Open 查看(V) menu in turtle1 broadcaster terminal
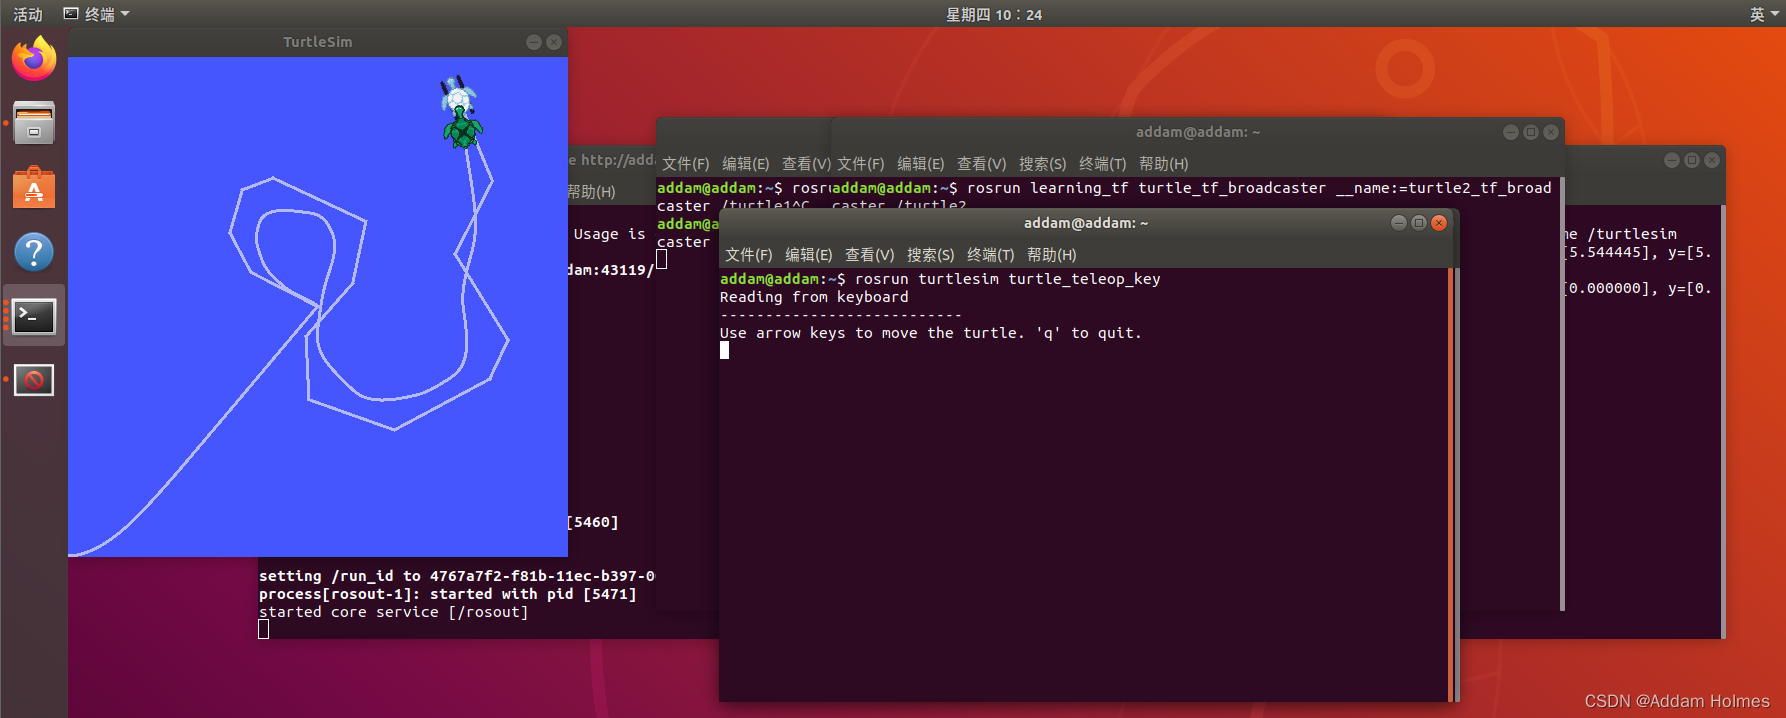 click(x=806, y=164)
